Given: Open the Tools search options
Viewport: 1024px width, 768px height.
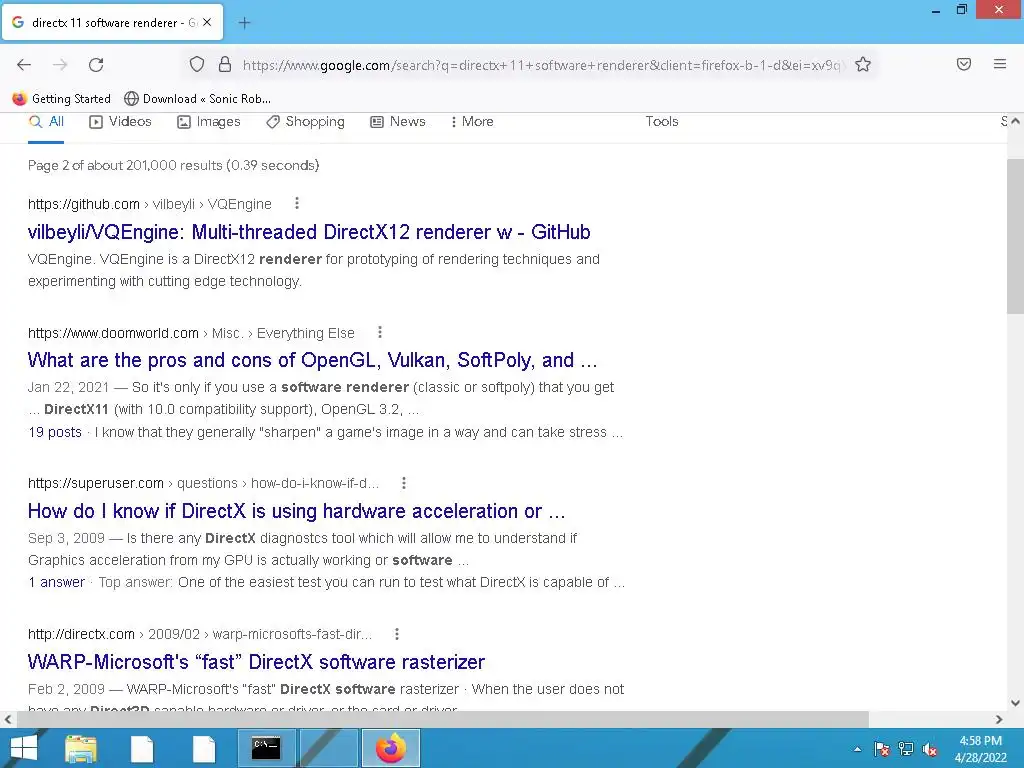Looking at the screenshot, I should 662,121.
